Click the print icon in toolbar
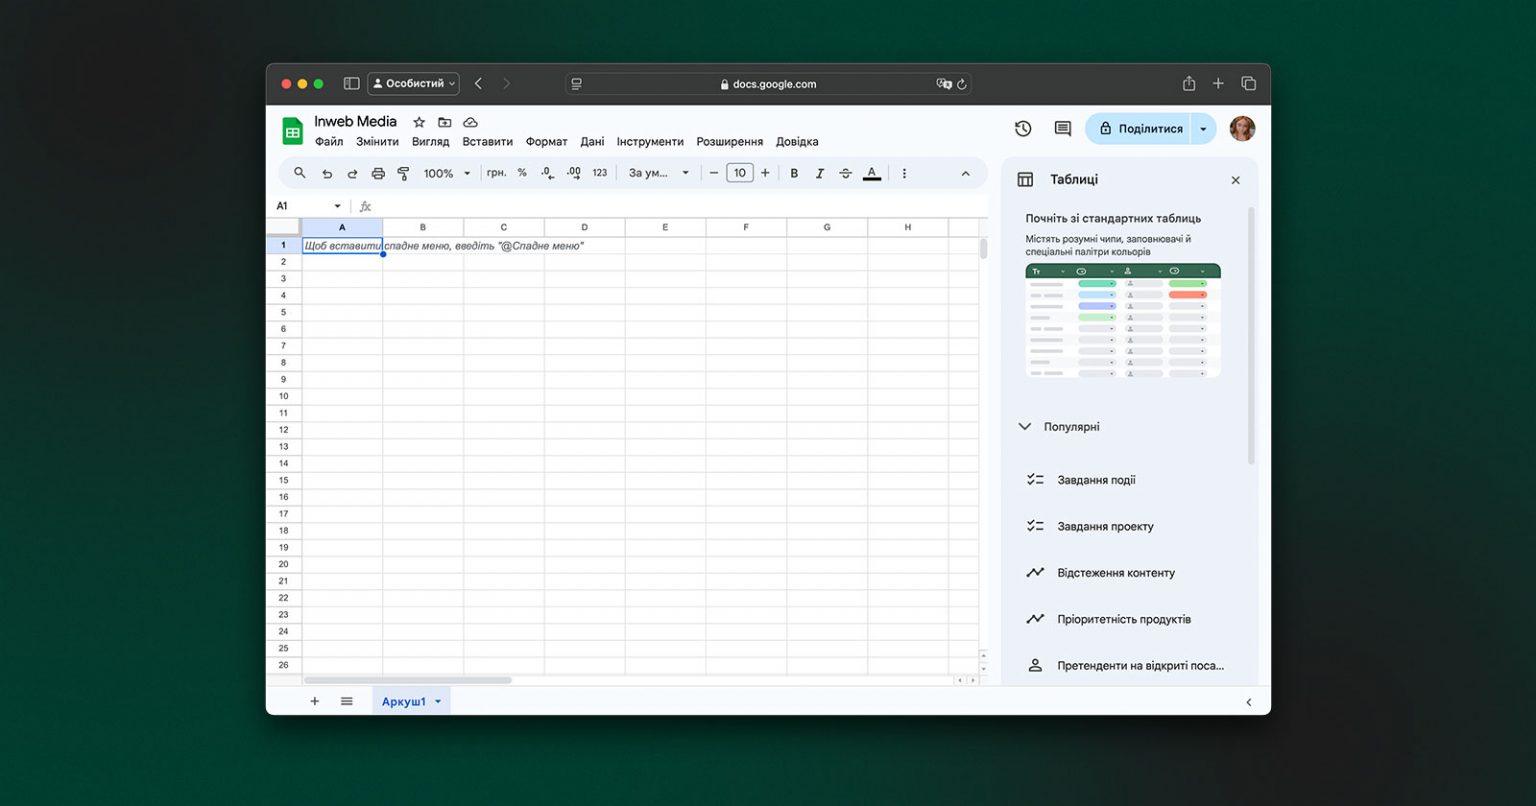Image resolution: width=1536 pixels, height=806 pixels. pyautogui.click(x=378, y=173)
